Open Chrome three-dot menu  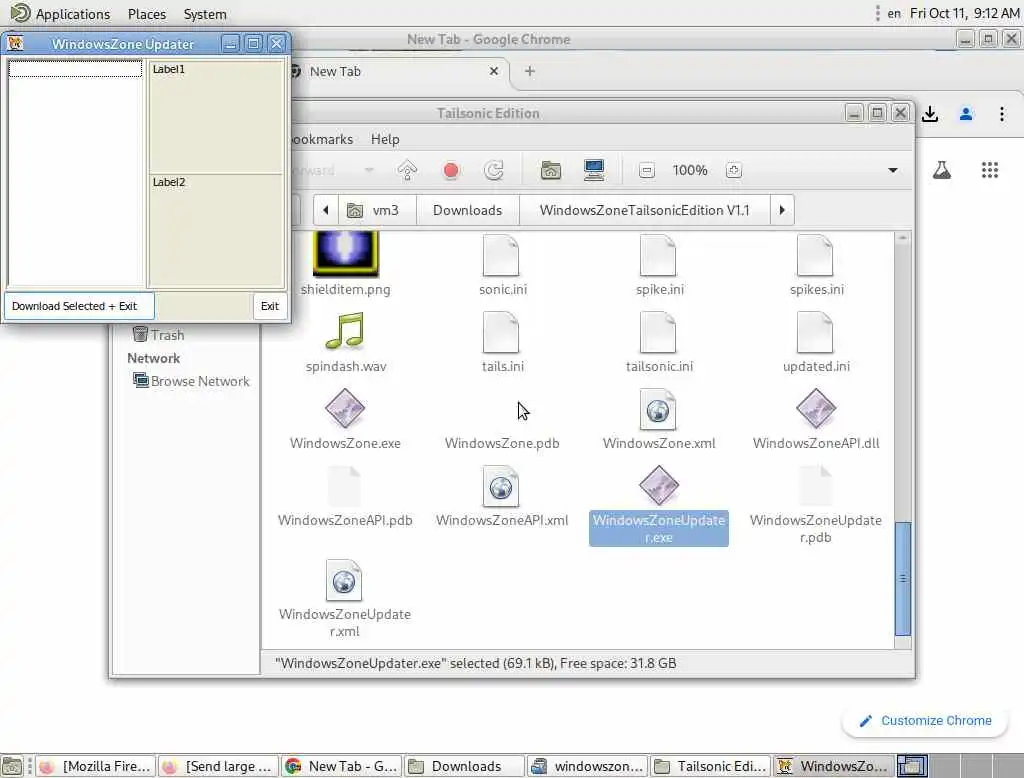pyautogui.click(x=1002, y=114)
